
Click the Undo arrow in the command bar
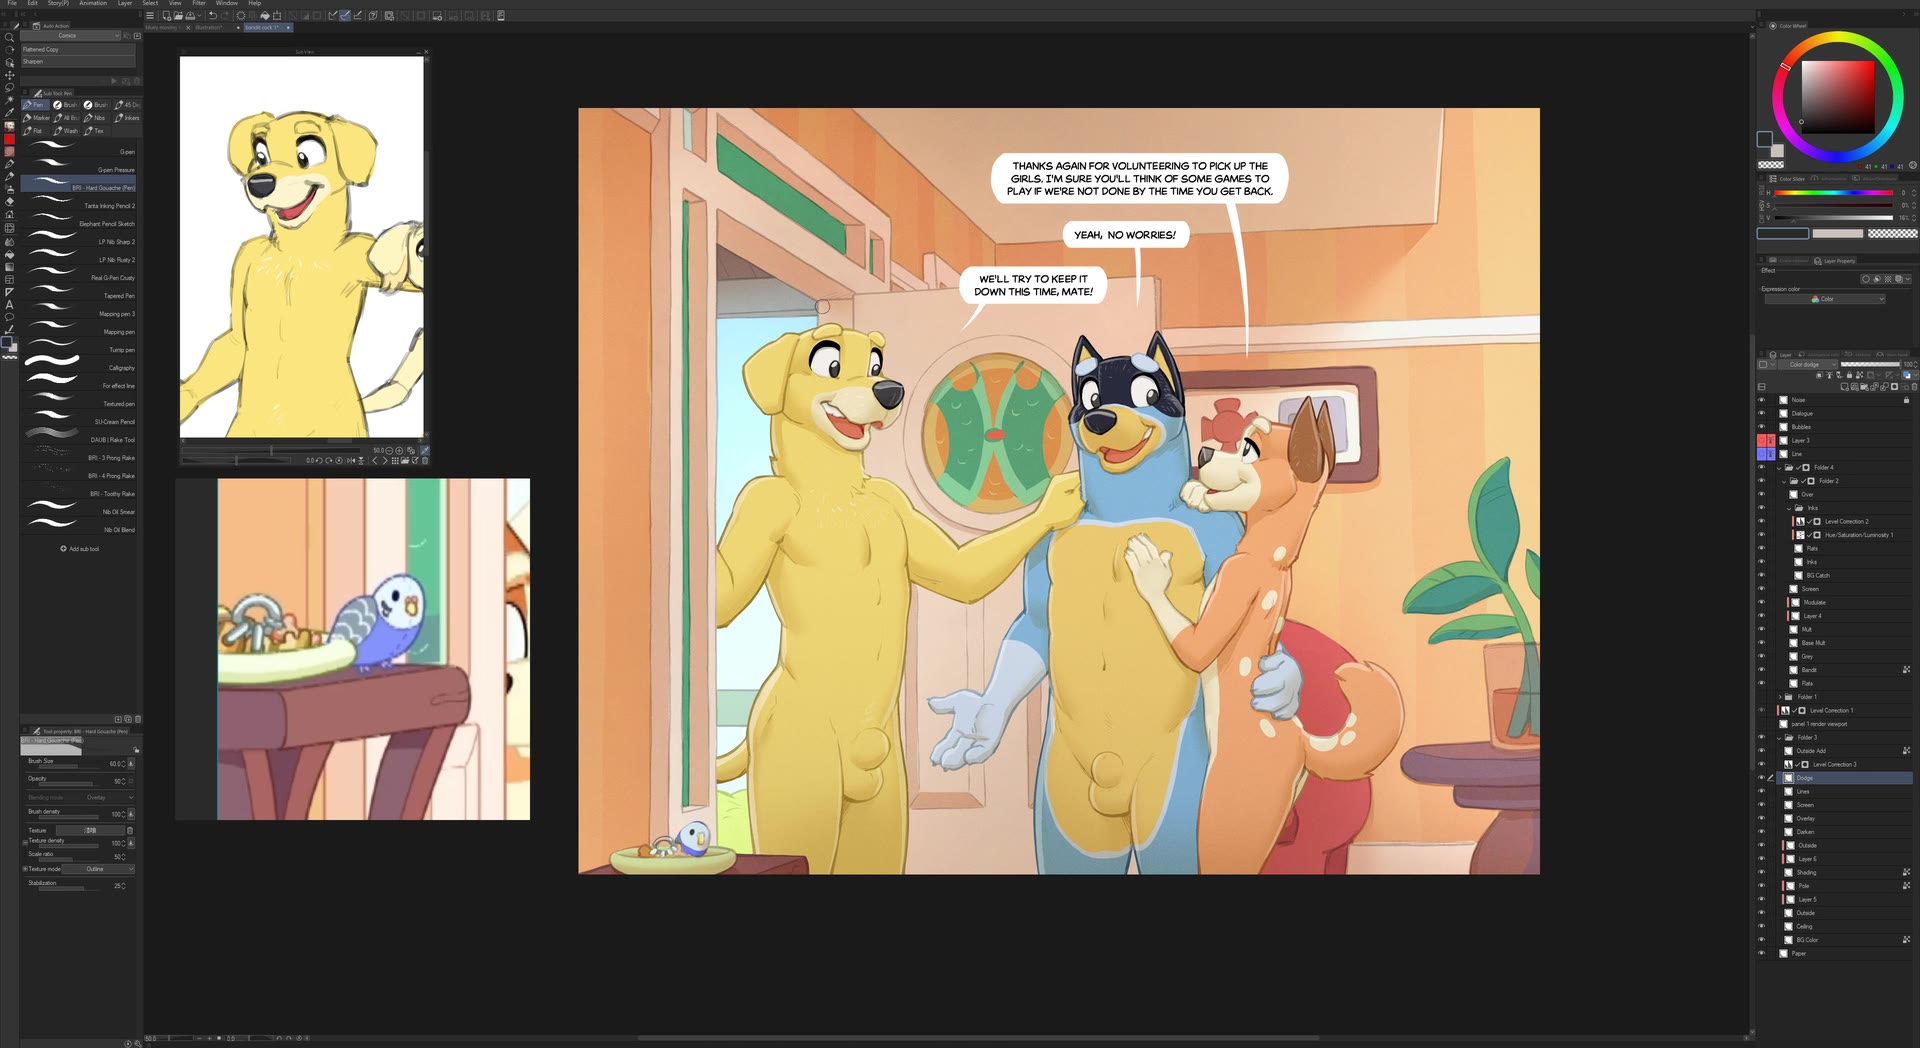[213, 16]
